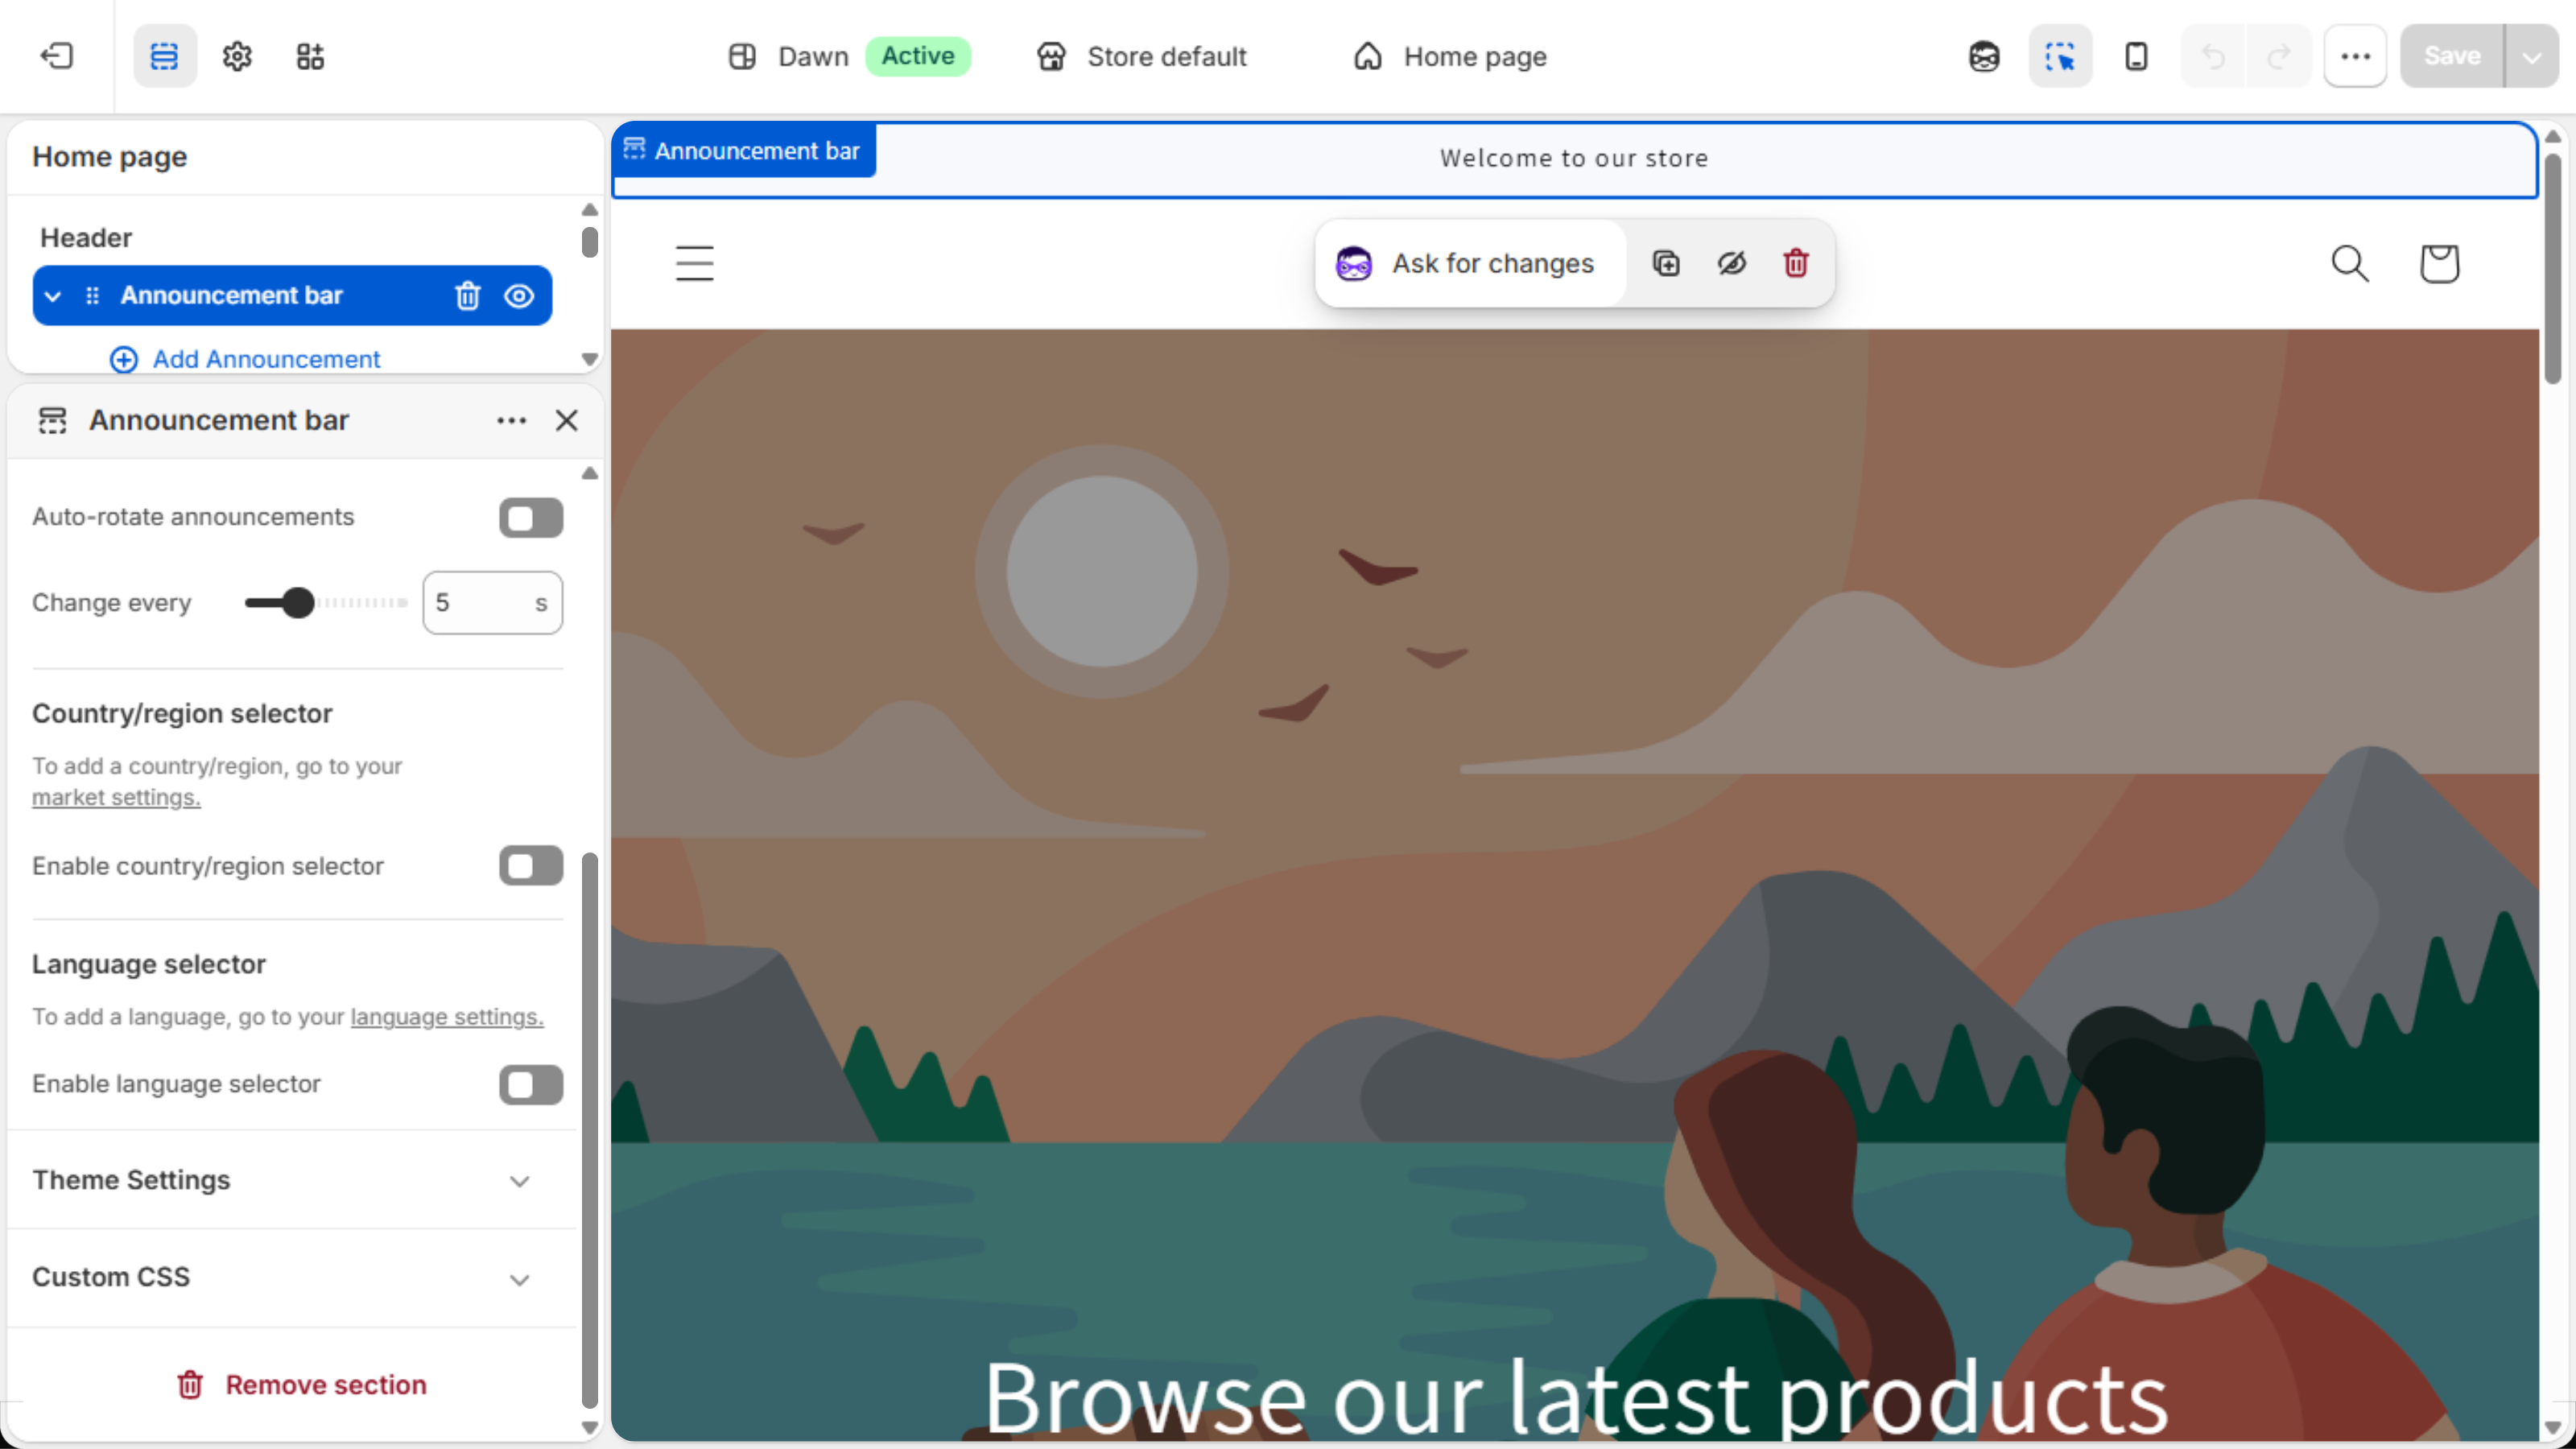
Task: Open language settings link
Action: (447, 1017)
